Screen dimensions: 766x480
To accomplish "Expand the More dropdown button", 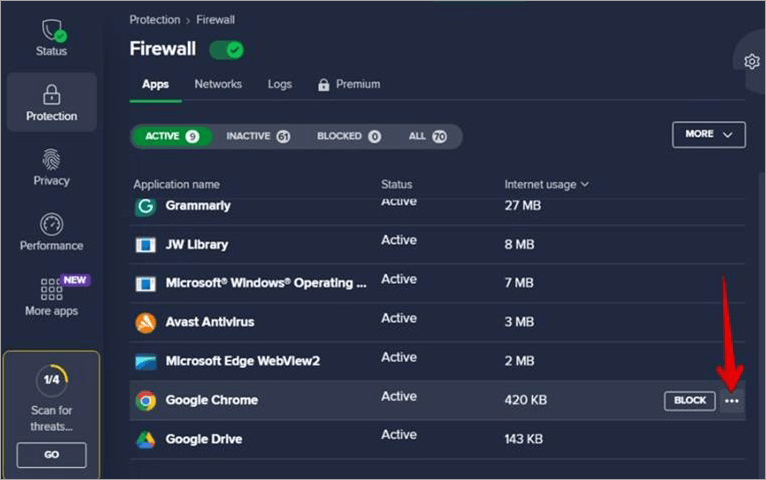I will pos(708,134).
